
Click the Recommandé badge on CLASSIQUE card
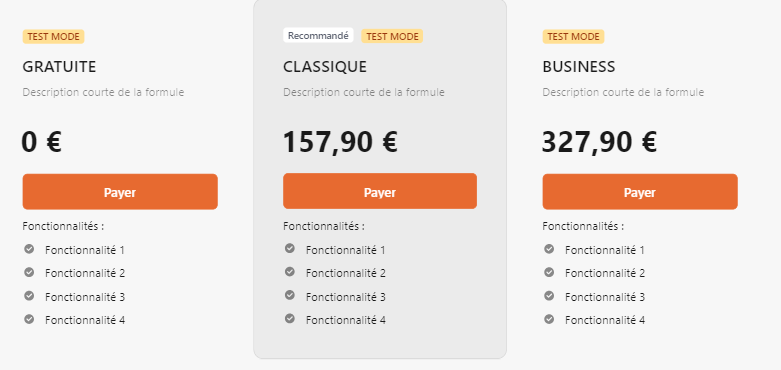pos(318,35)
